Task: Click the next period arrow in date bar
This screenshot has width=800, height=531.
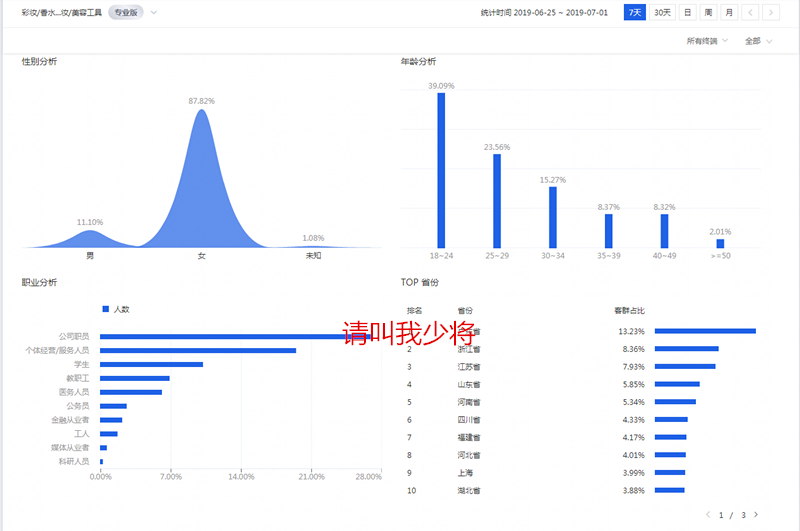Action: [773, 12]
